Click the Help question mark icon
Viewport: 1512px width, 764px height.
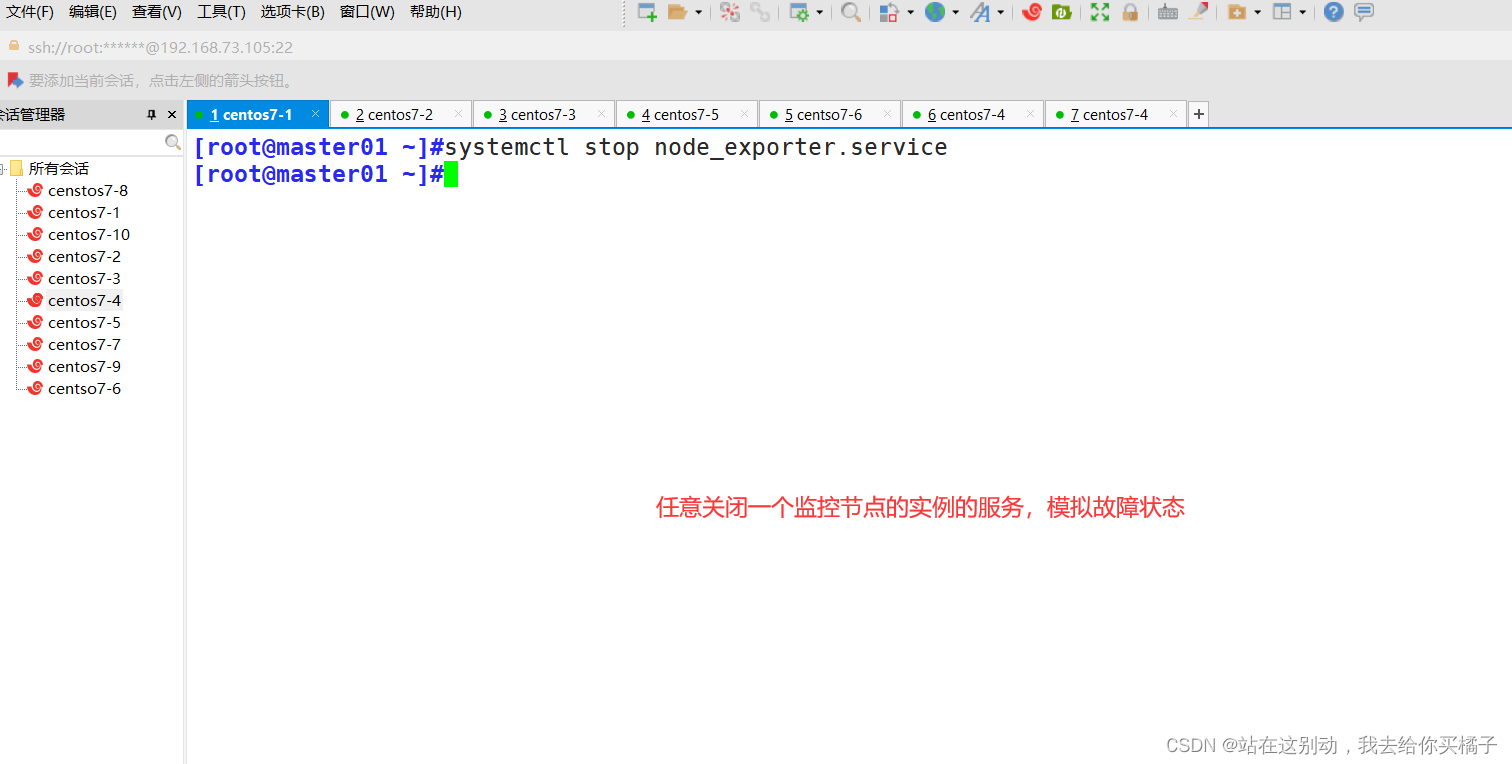click(1332, 13)
